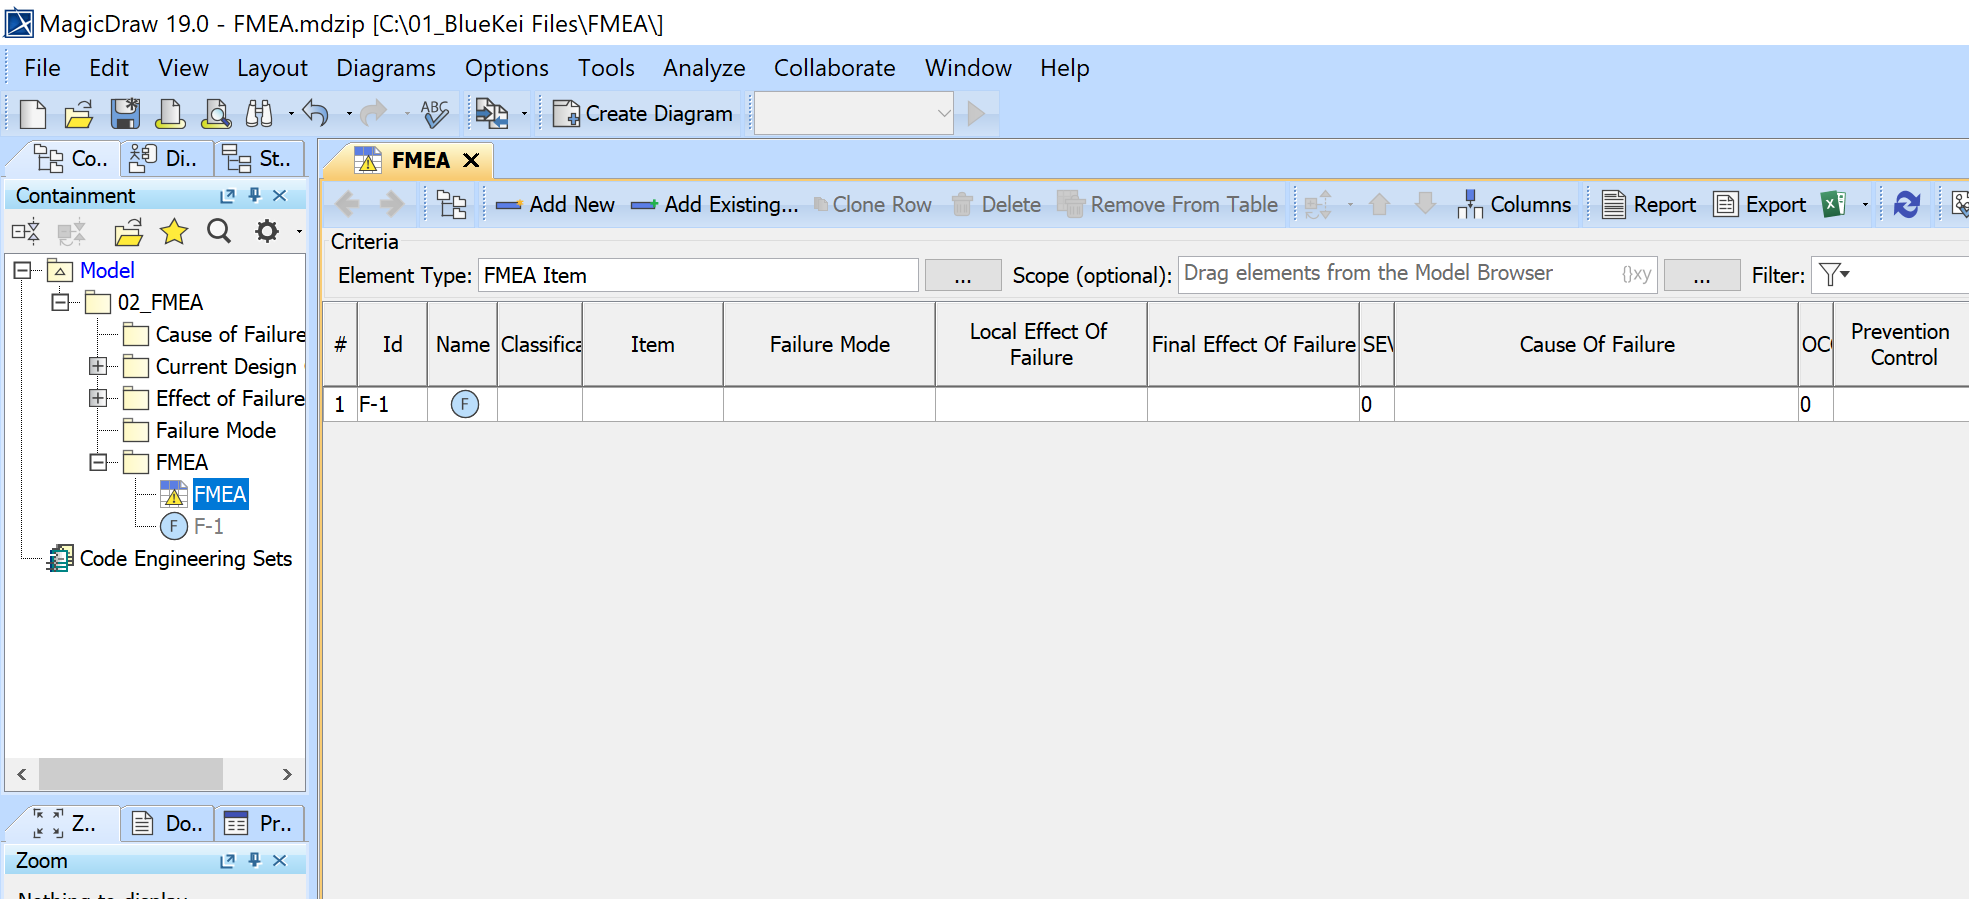Click the Print Preview icon
Viewport: 1969px width, 899px height.
click(x=216, y=114)
